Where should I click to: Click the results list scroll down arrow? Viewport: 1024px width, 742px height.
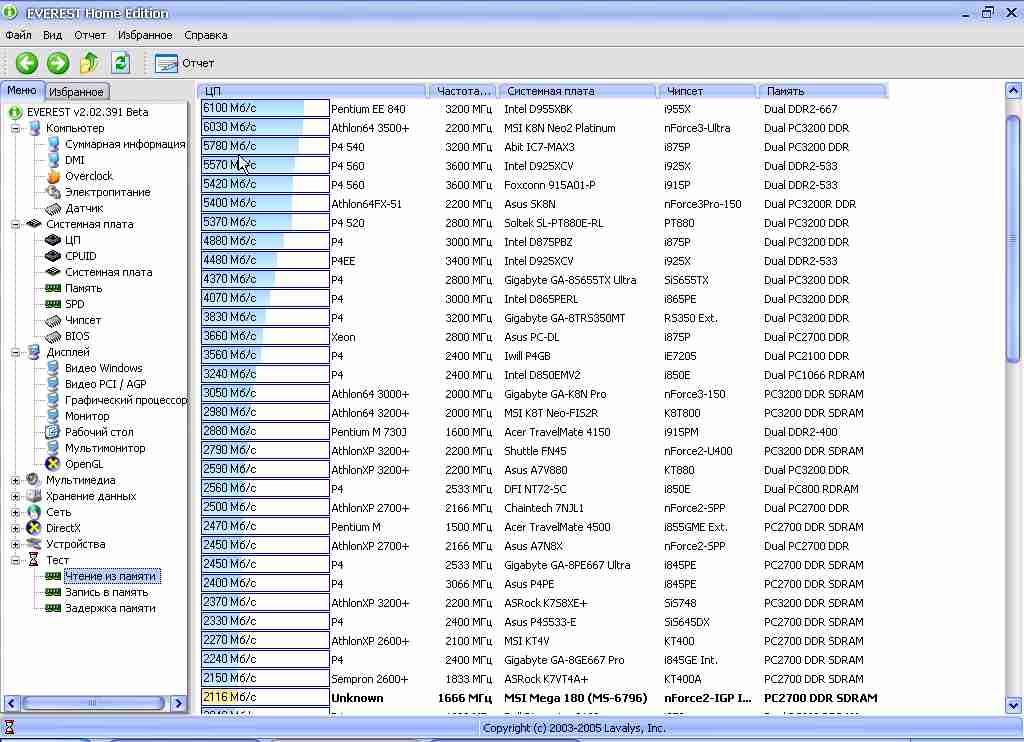click(1013, 705)
